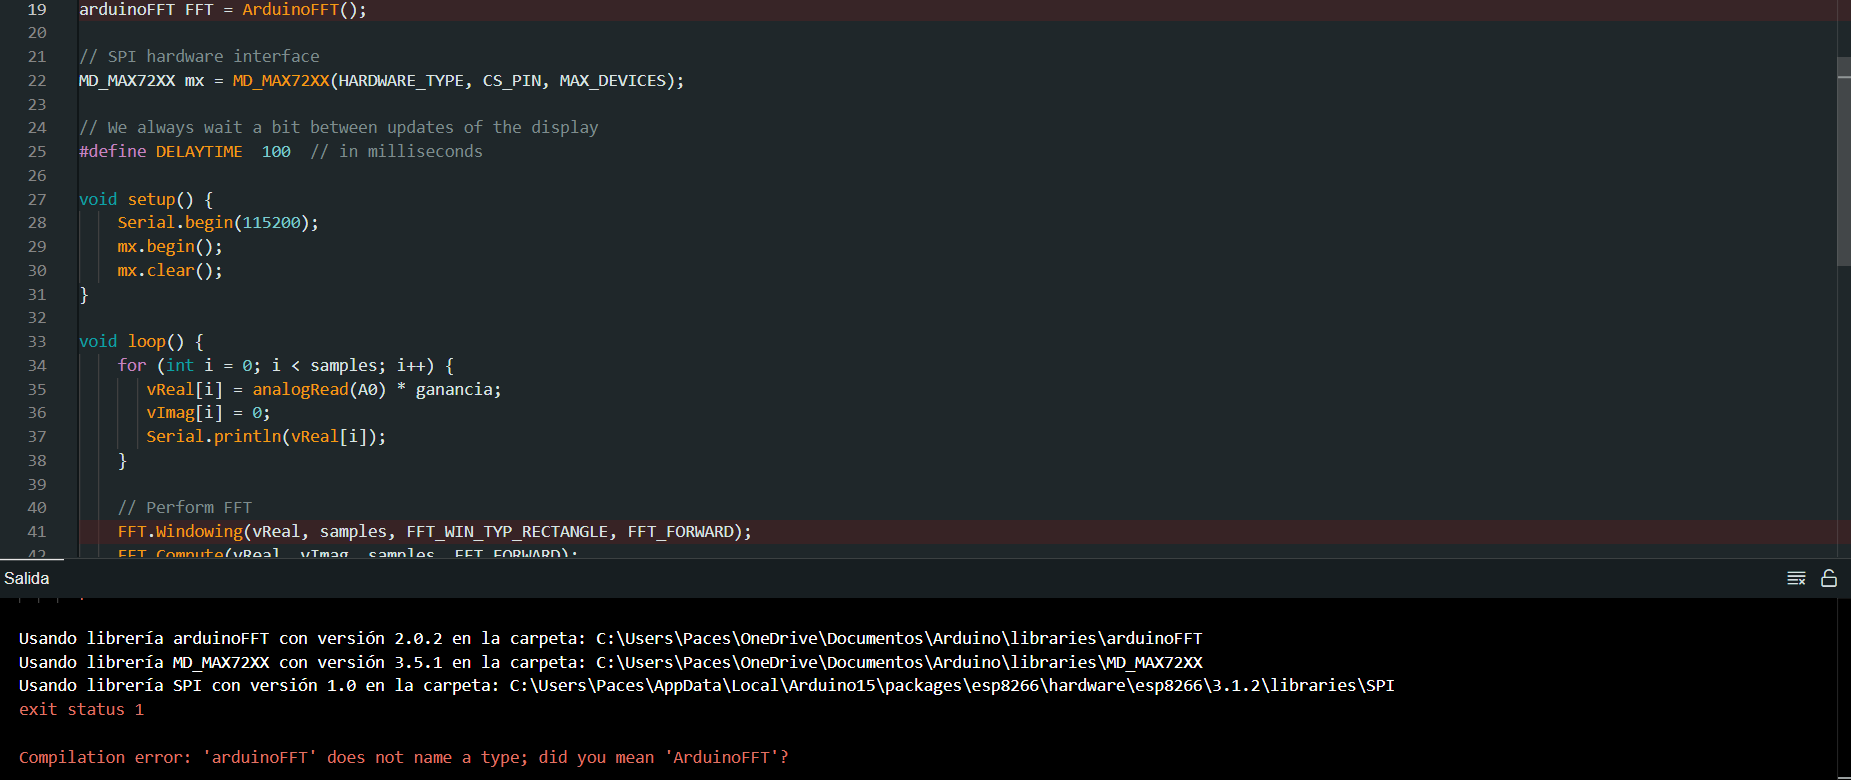Viewport: 1851px width, 780px height.
Task: Click the '// SPI hardware interface' comment
Action: pos(199,56)
